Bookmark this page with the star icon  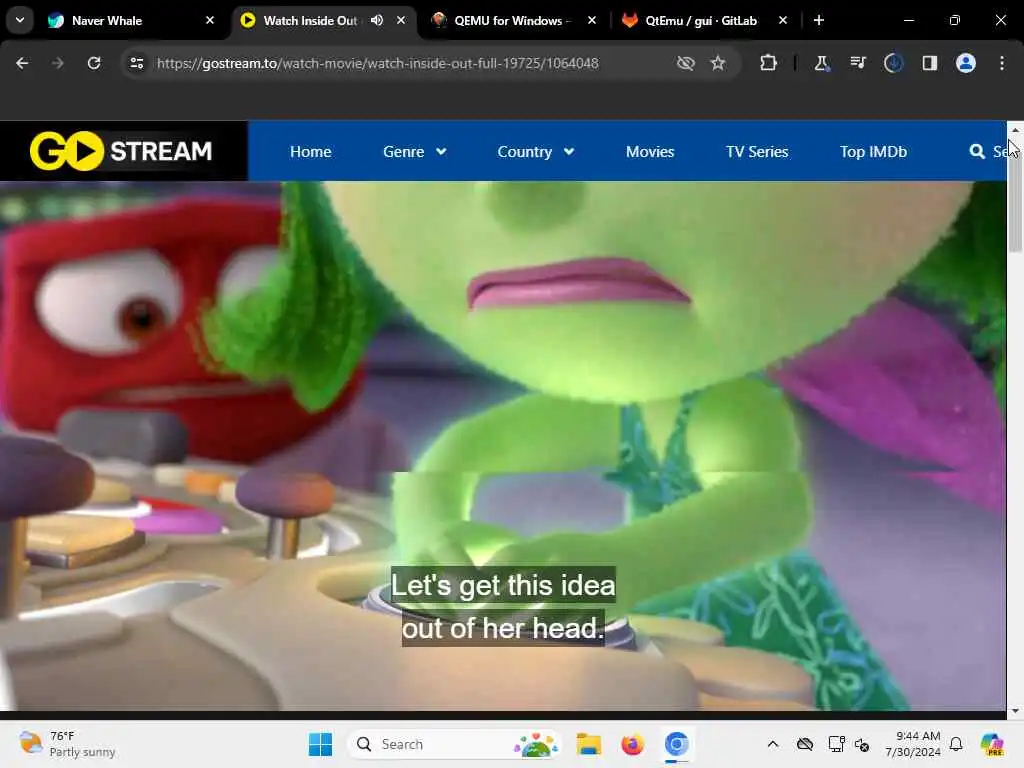click(x=718, y=63)
